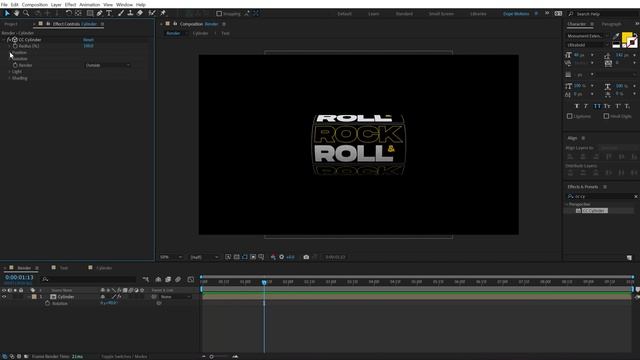Select the Roto Brush tool
Screen dimensions: 640x360
pyautogui.click(x=152, y=13)
